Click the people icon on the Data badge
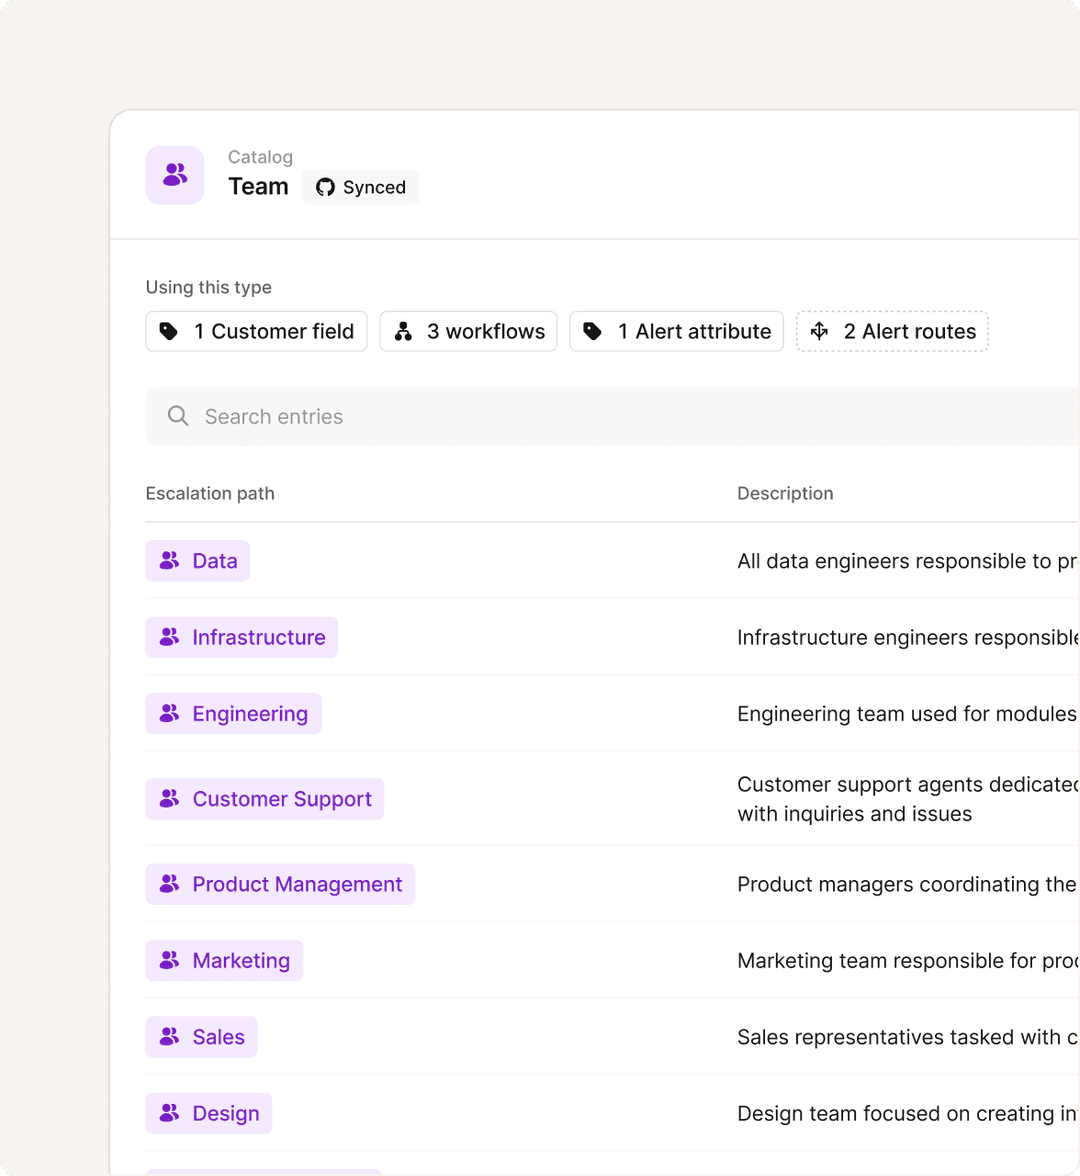The image size is (1080, 1176). click(x=167, y=561)
